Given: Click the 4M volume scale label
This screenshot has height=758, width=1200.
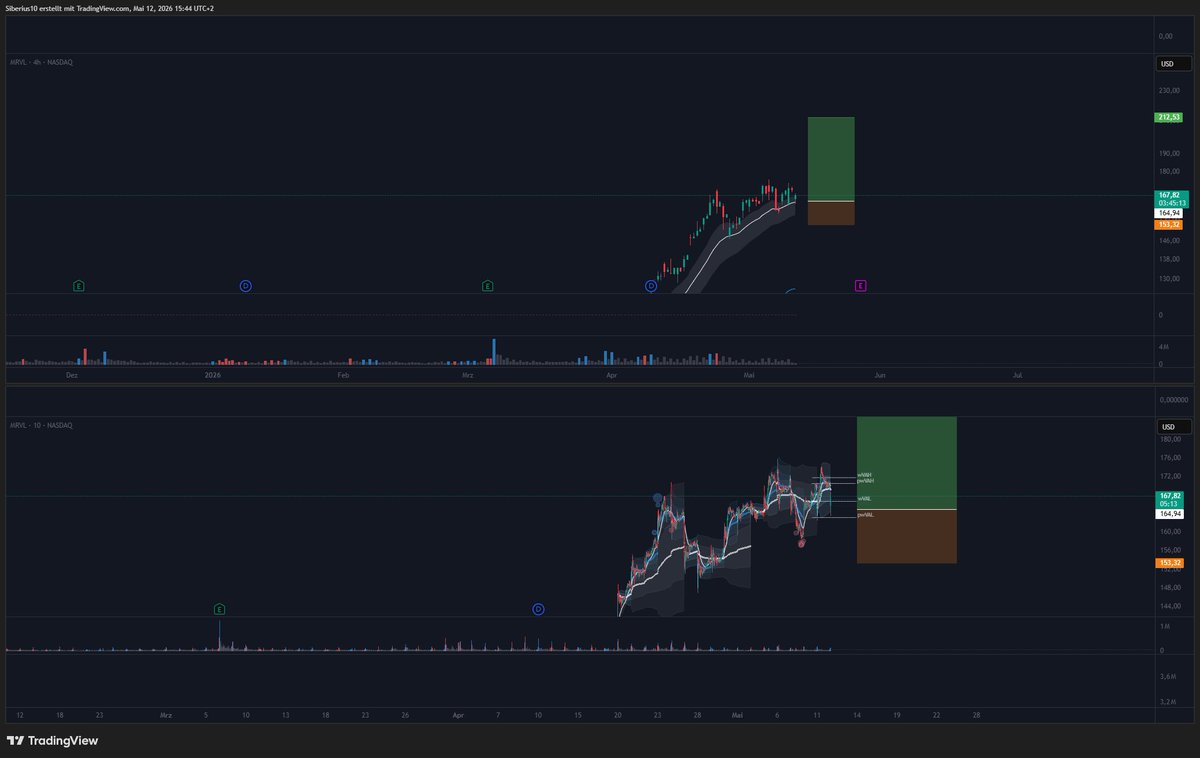Looking at the screenshot, I should pos(1162,346).
